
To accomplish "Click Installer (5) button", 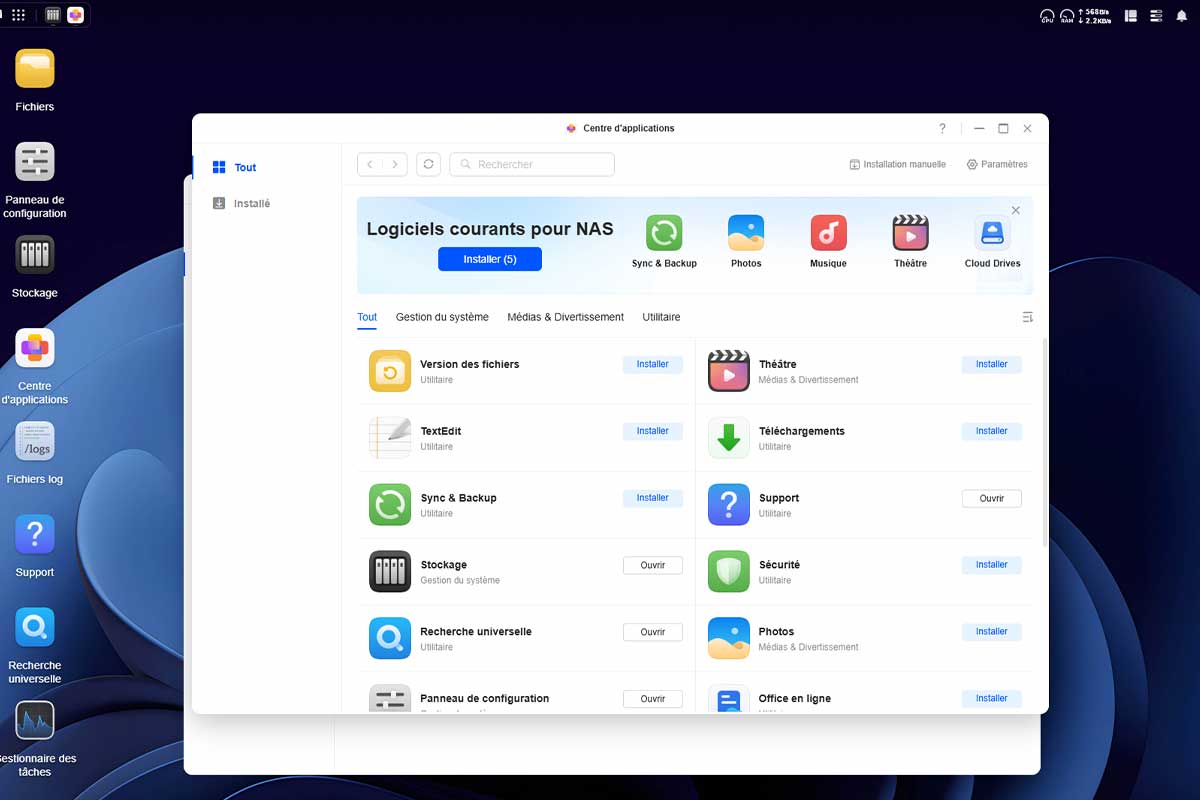I will click(x=490, y=259).
